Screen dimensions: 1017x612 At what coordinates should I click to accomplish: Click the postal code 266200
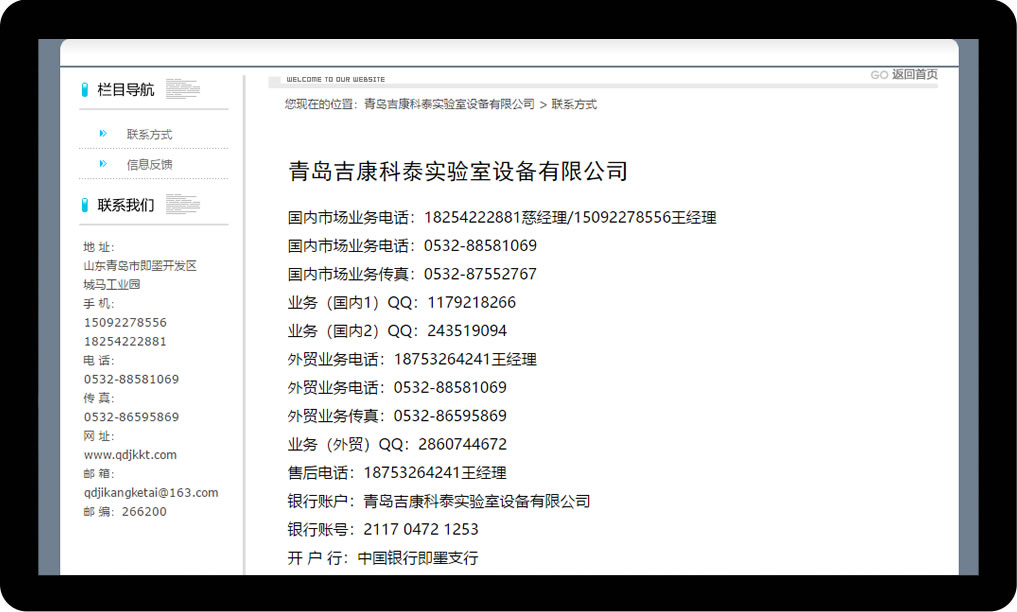(x=144, y=512)
